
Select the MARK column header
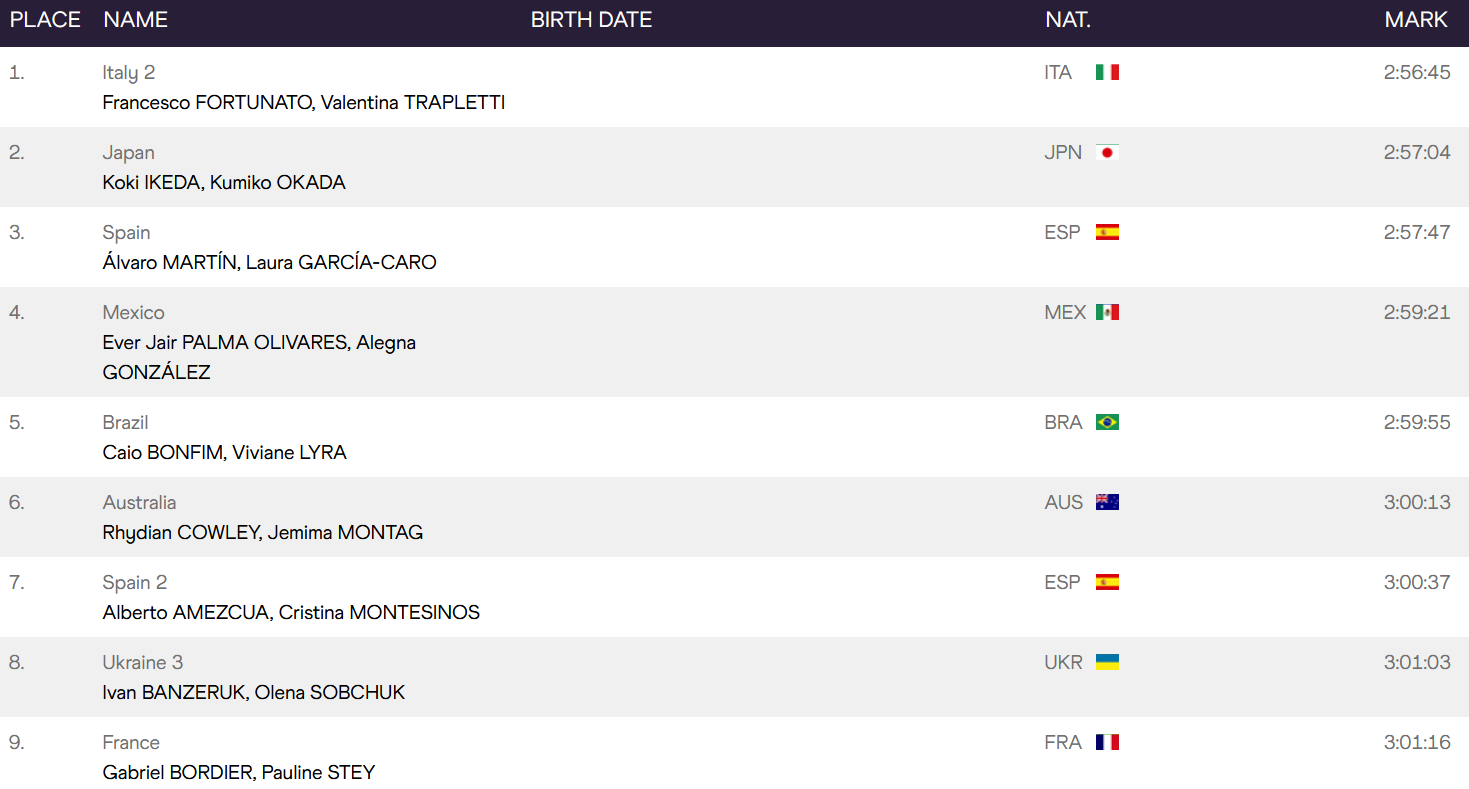[x=1416, y=20]
